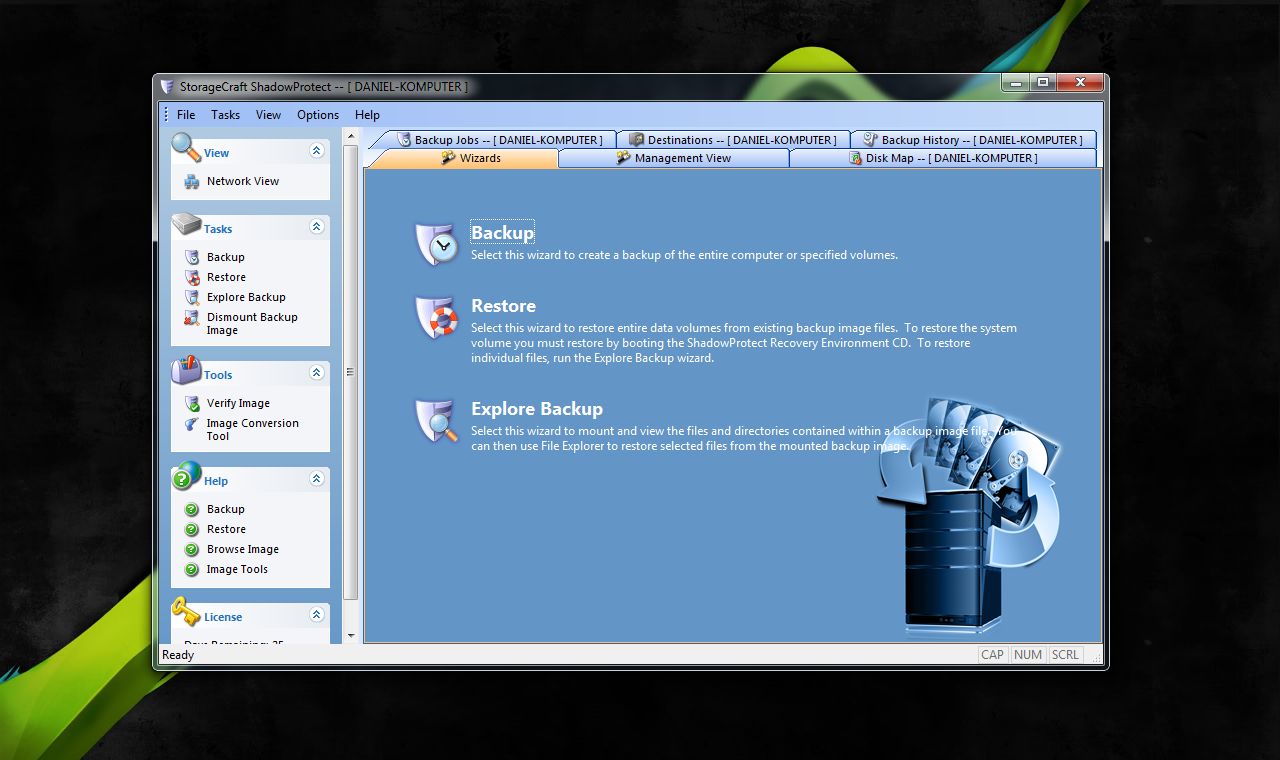Click Verify Image sidebar link
The height and width of the screenshot is (760, 1280).
238,403
